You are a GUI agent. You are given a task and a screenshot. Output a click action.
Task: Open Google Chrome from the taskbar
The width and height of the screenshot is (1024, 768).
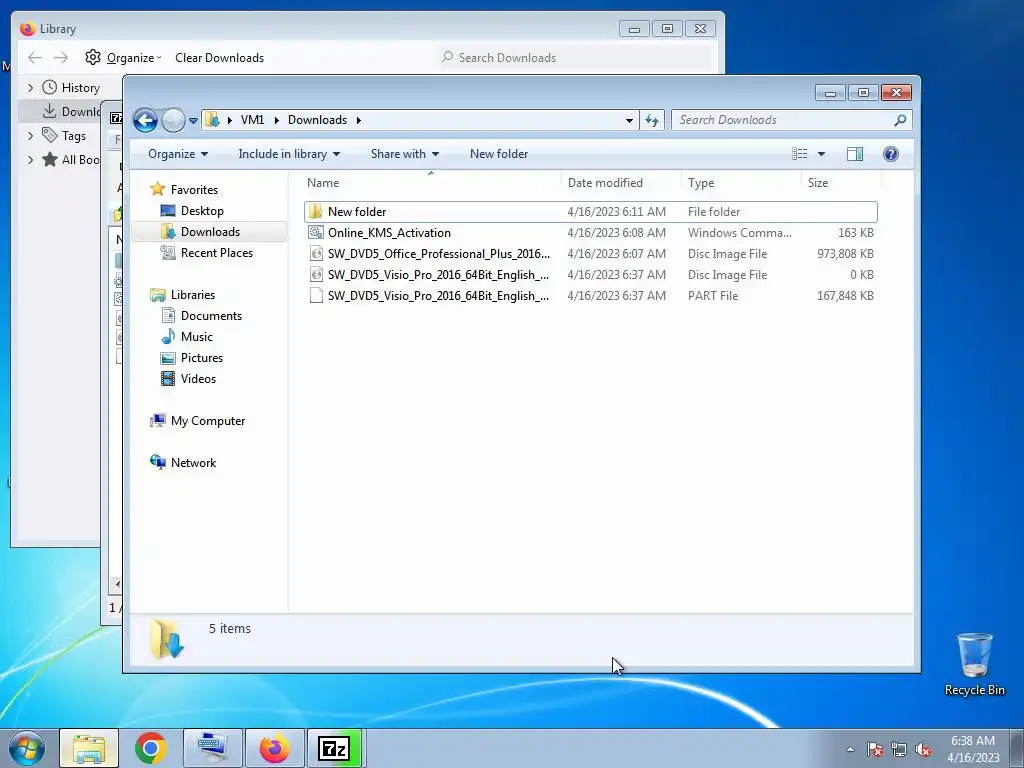[151, 748]
